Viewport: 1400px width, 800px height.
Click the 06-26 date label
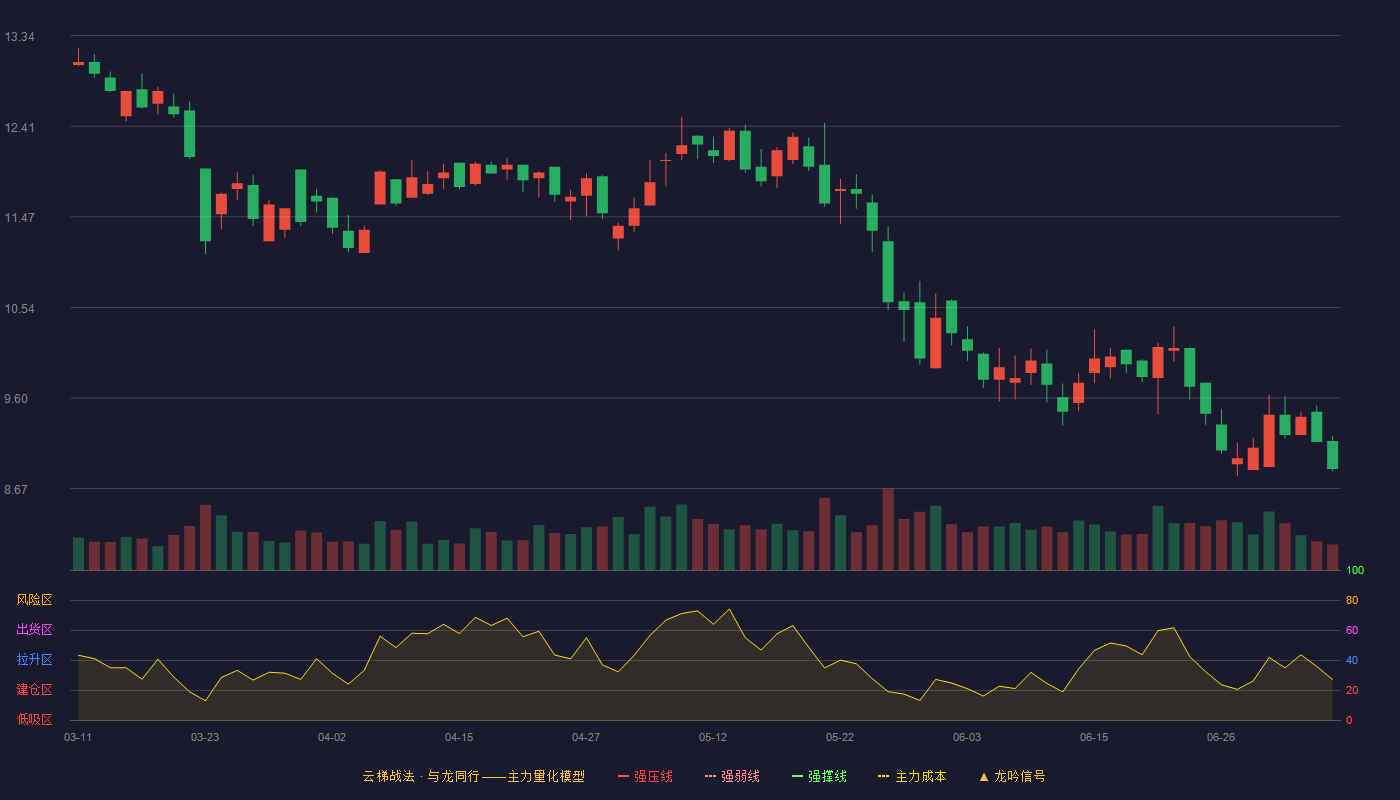point(1221,737)
